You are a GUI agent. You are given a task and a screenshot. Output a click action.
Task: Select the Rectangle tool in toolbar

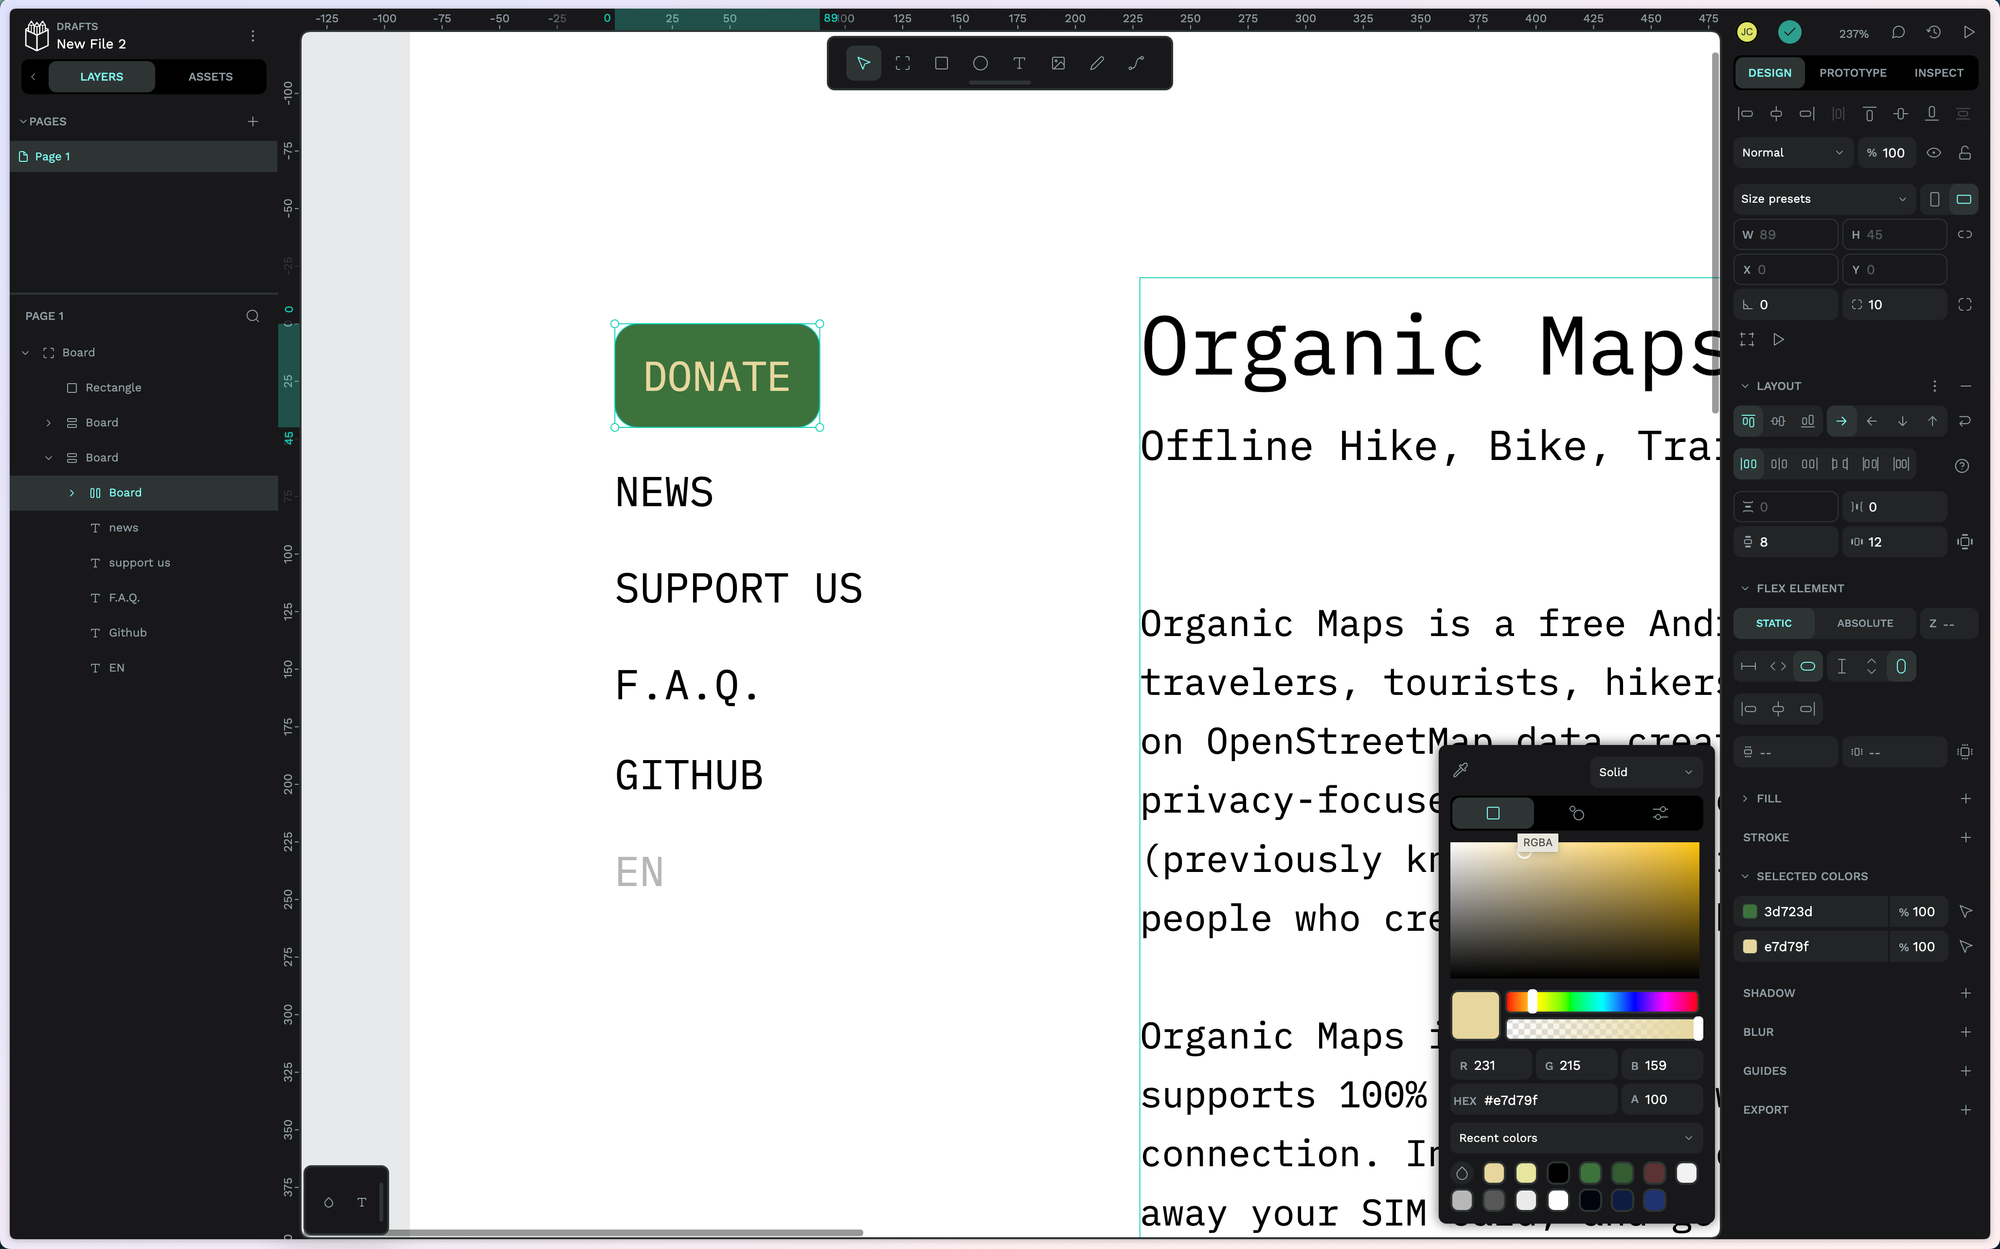(x=941, y=63)
